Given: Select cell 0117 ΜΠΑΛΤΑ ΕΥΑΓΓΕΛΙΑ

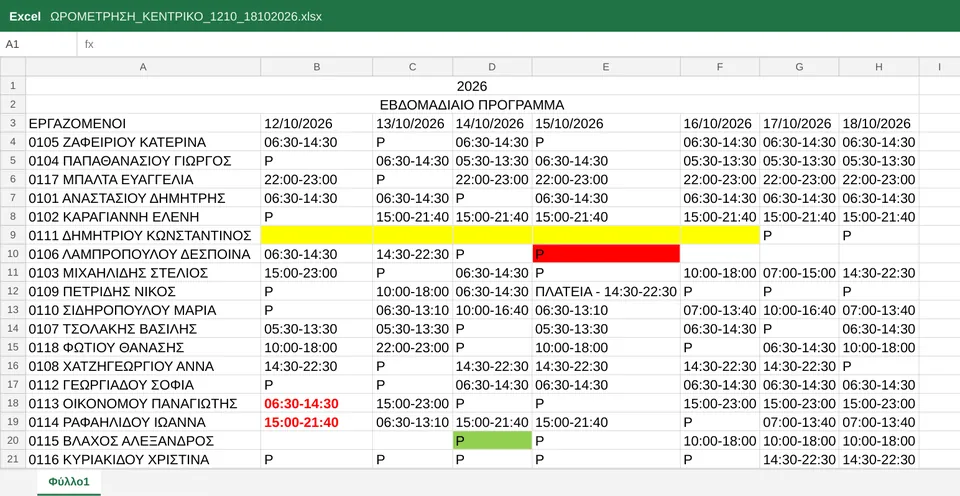Looking at the screenshot, I should (143, 179).
